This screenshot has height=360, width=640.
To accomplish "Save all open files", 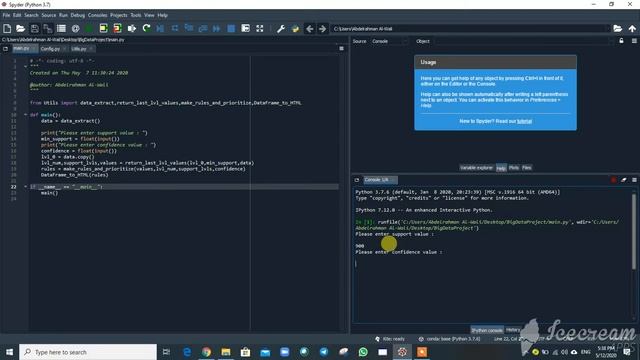I will click(x=48, y=29).
